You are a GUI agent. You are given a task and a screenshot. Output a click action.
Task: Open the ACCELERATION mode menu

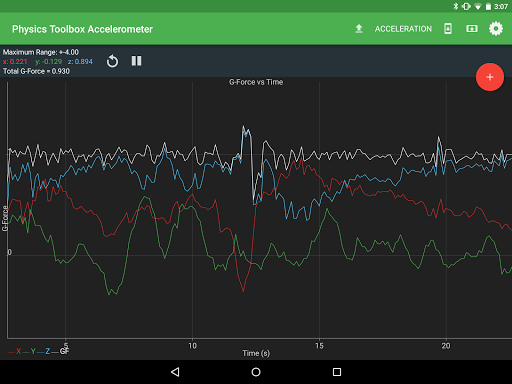pos(403,29)
